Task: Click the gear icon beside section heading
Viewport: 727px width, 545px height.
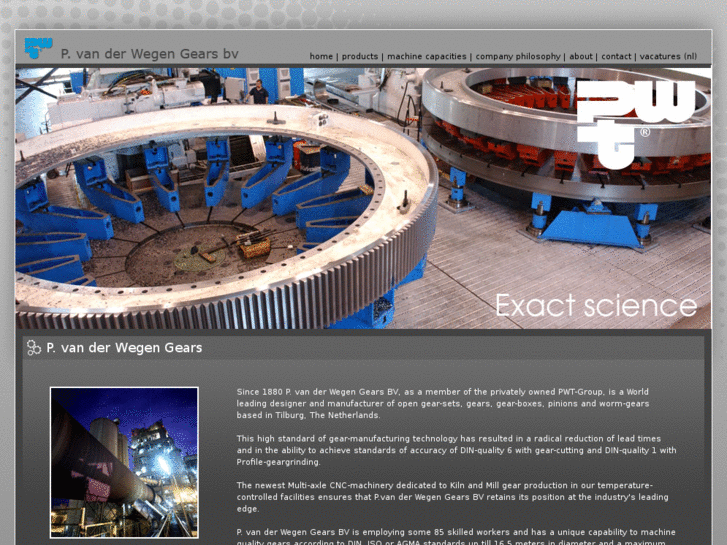Action: coord(33,348)
